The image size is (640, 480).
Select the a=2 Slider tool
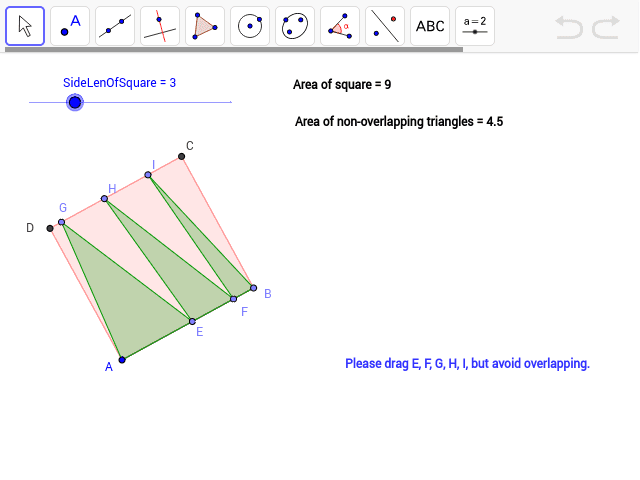(x=475, y=26)
